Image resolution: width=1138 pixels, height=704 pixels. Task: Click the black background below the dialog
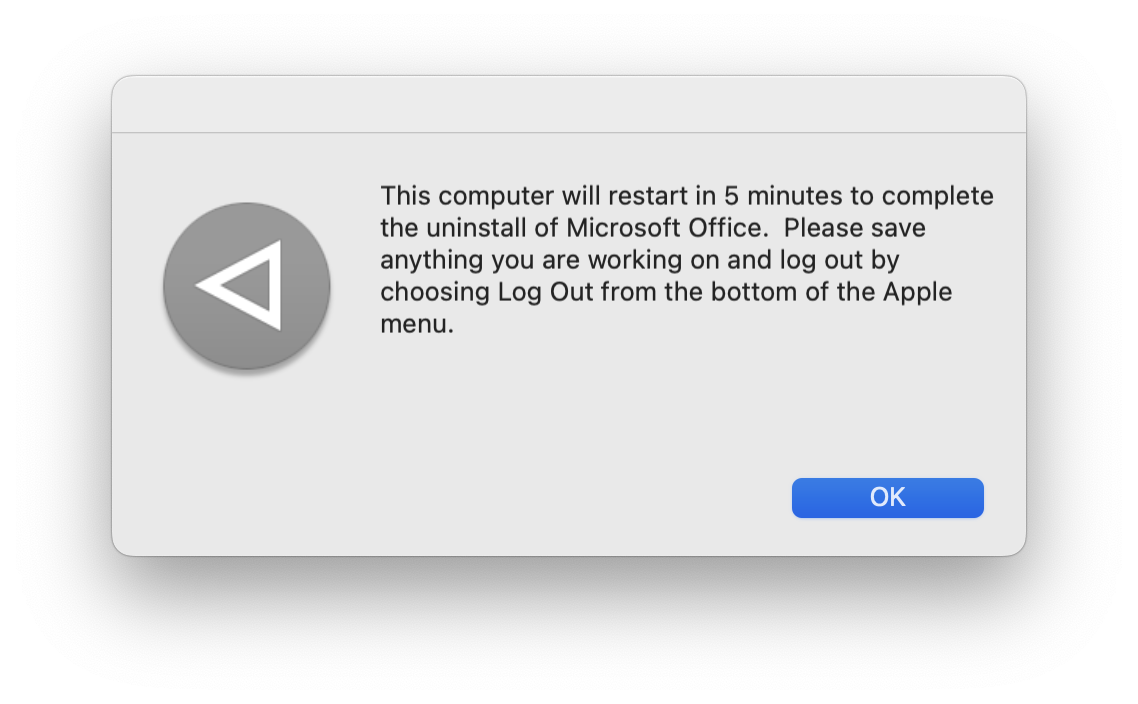[568, 632]
